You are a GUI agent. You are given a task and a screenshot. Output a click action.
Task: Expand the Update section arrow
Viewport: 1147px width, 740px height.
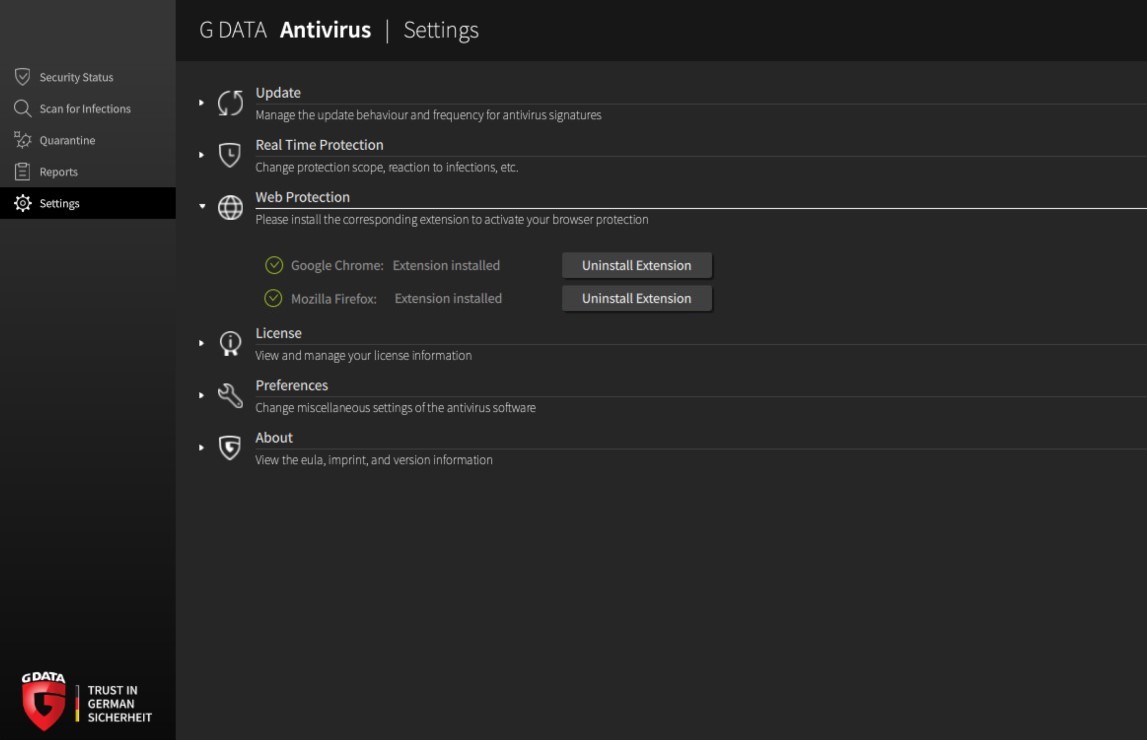[201, 102]
